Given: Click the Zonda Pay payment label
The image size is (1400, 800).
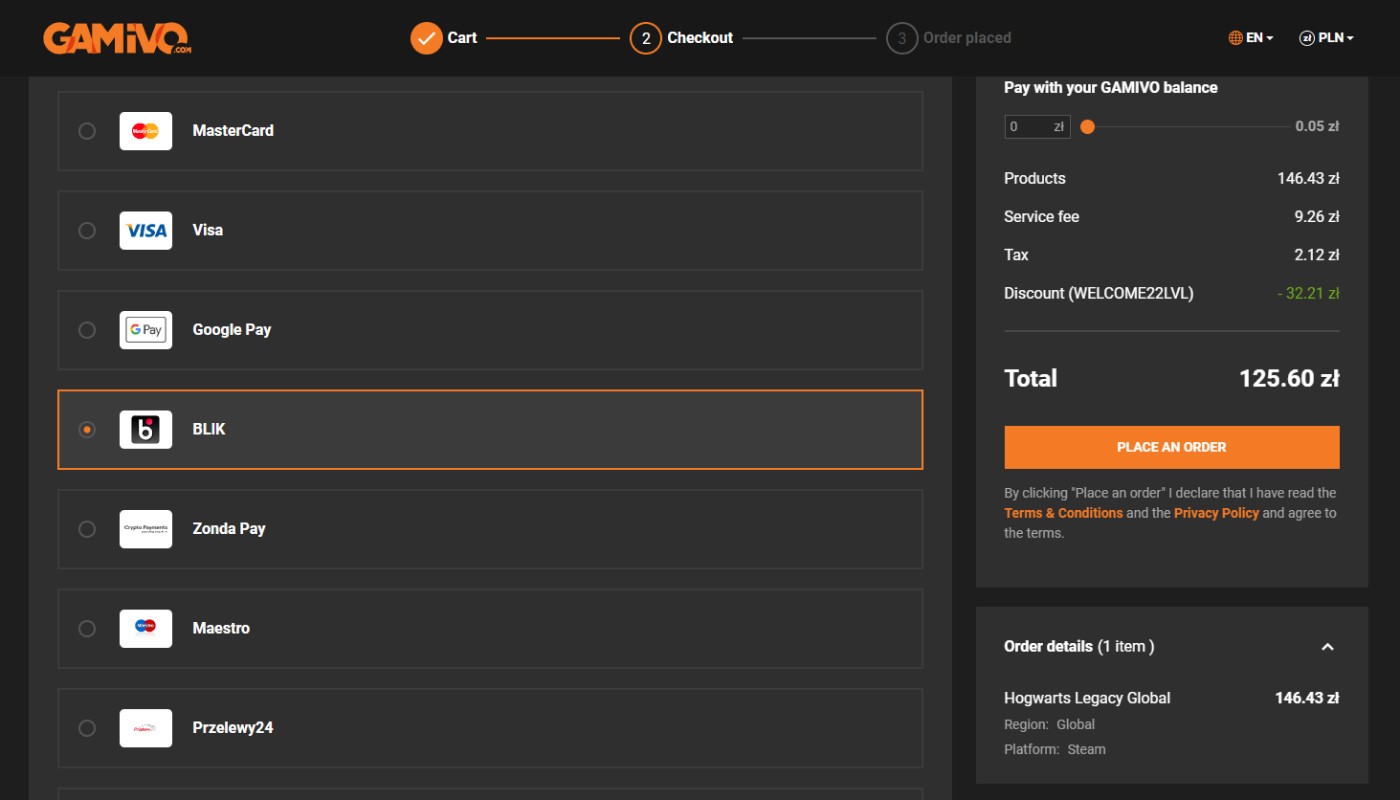Looking at the screenshot, I should tap(229, 529).
